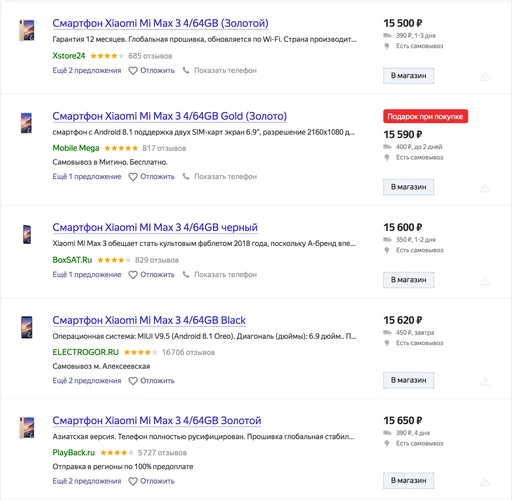513x500 pixels.
Task: Click heart icon in Xstore24 listing
Action: click(x=133, y=71)
